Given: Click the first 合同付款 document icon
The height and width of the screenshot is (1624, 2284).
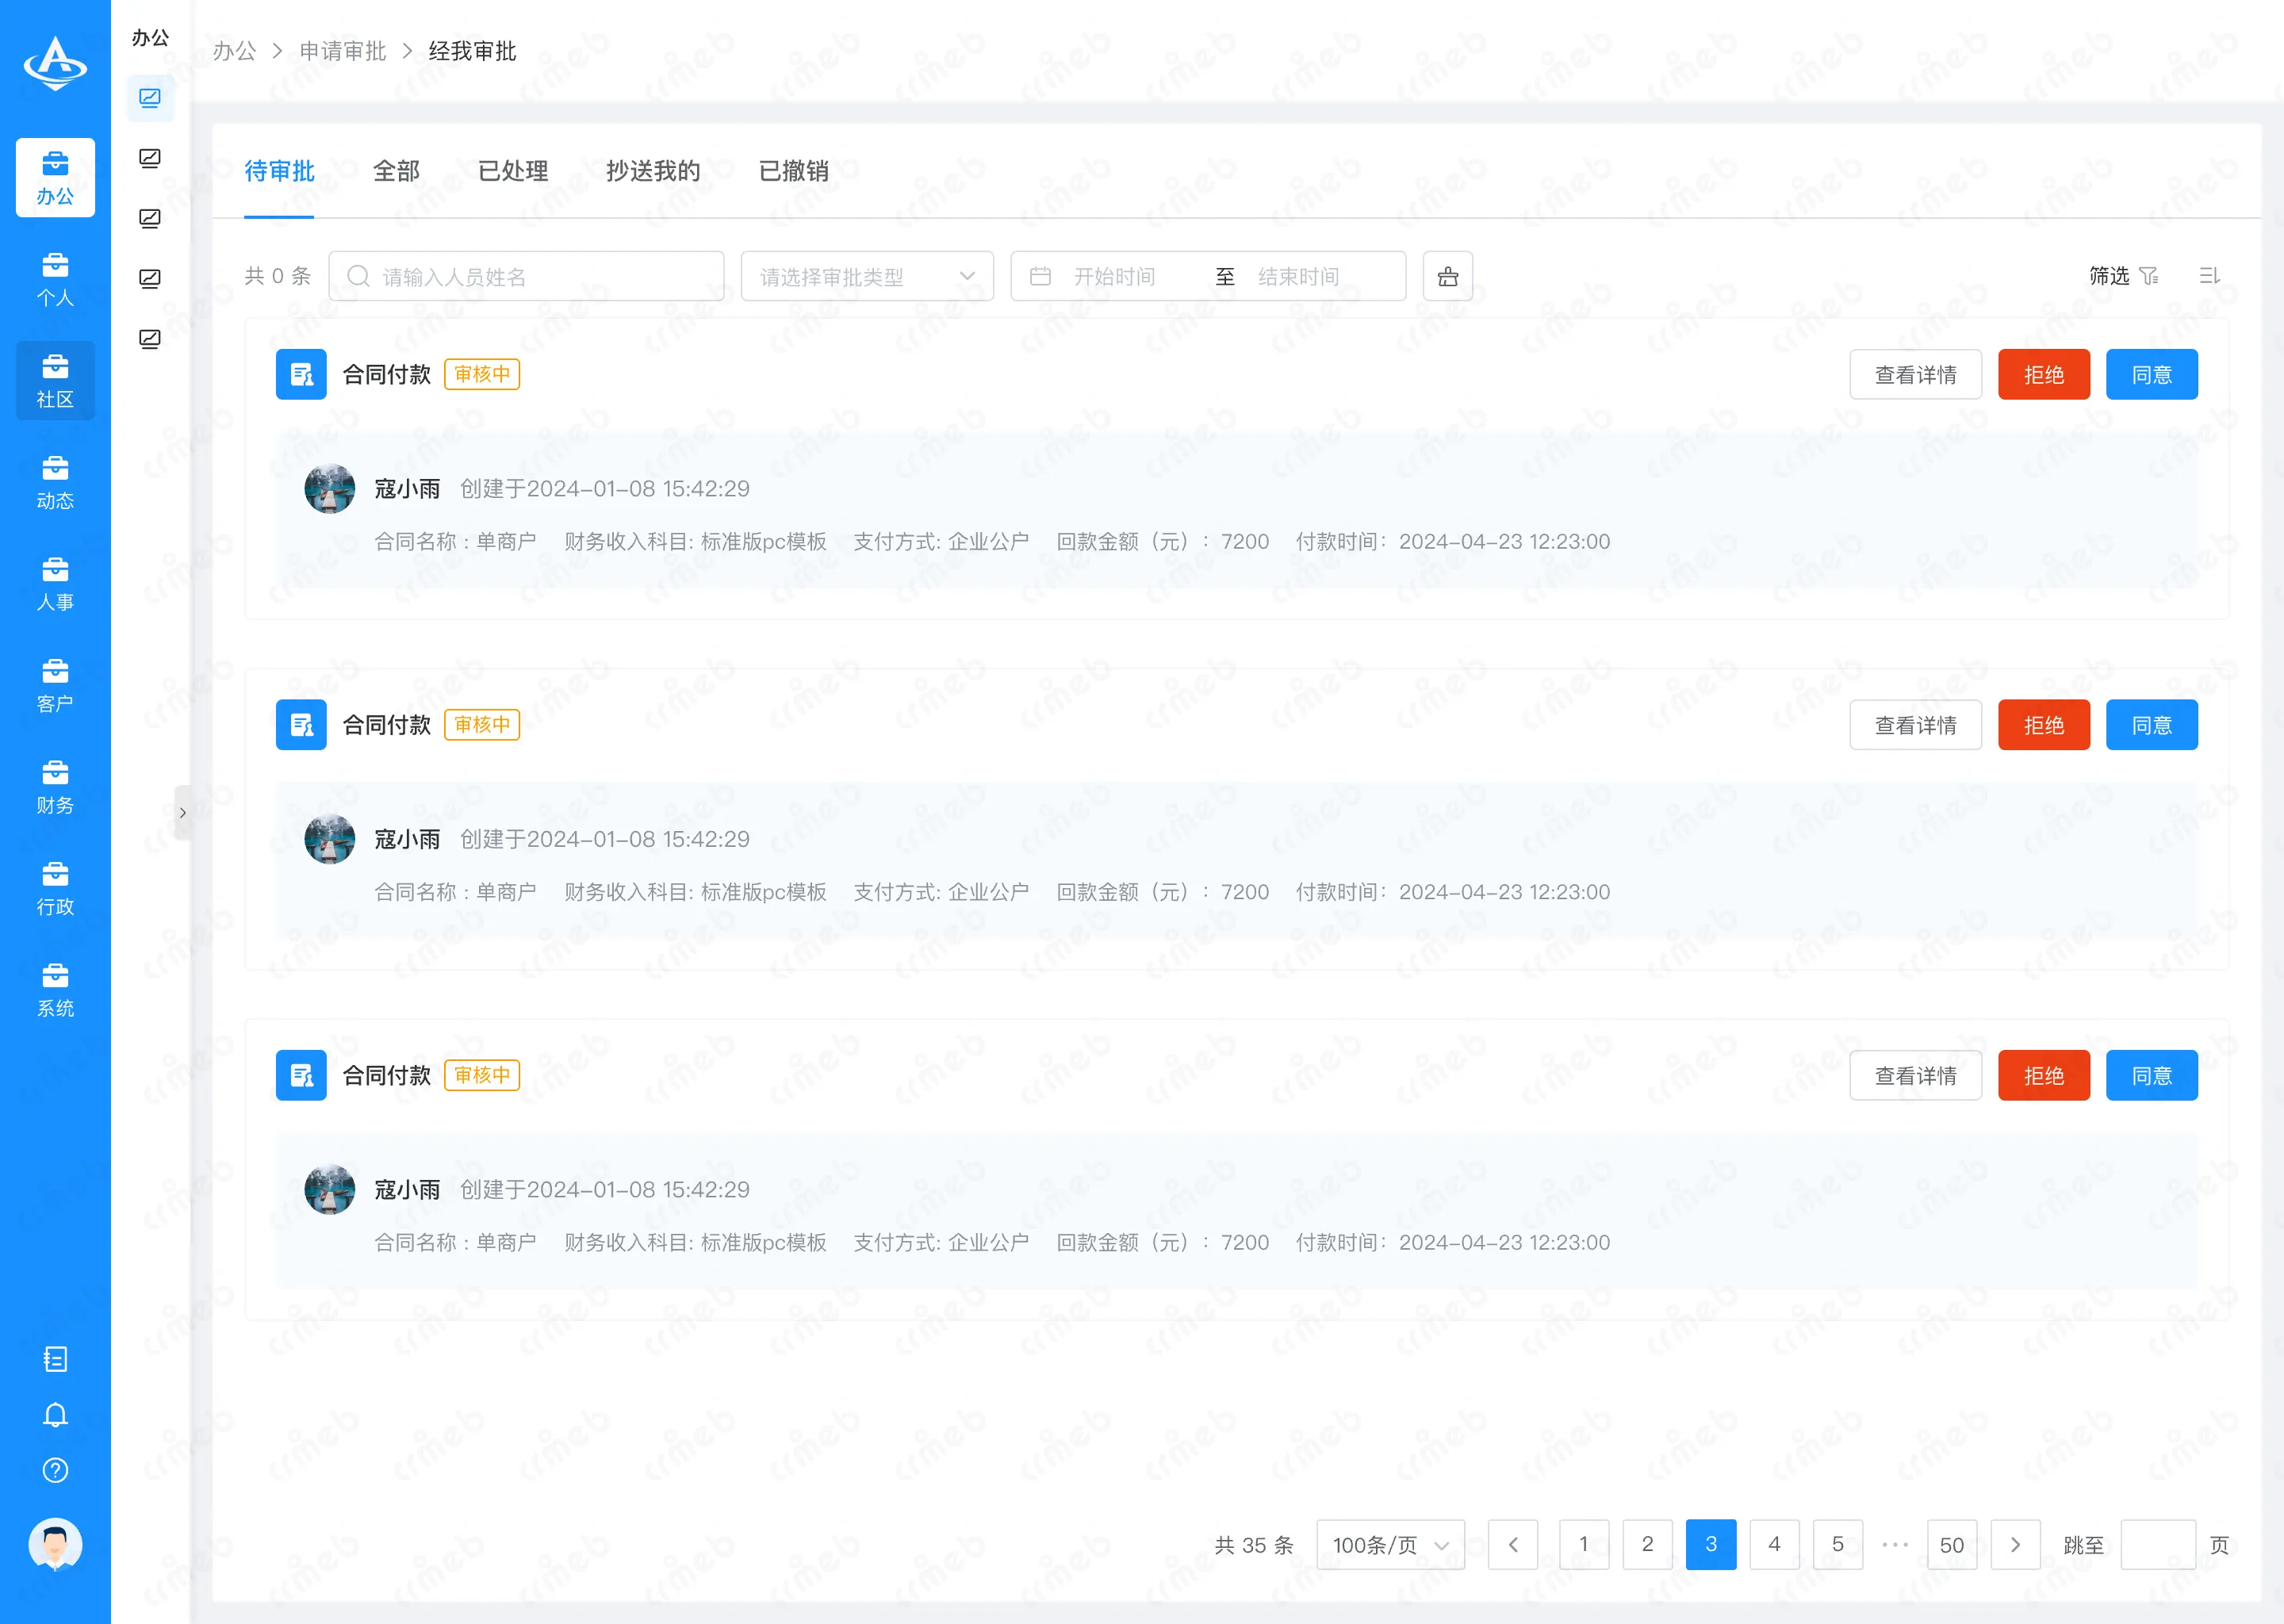Looking at the screenshot, I should click(301, 374).
